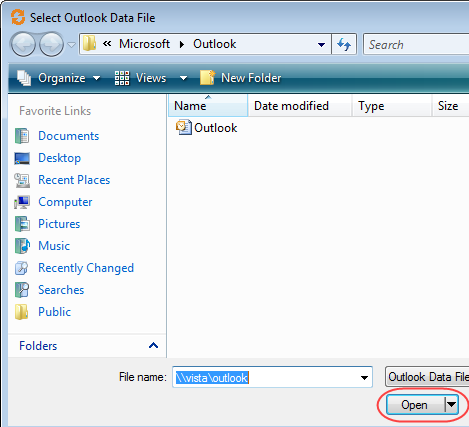Screen dimensions: 469x427
Task: Click the orange dialog title icon
Action: coord(18,17)
